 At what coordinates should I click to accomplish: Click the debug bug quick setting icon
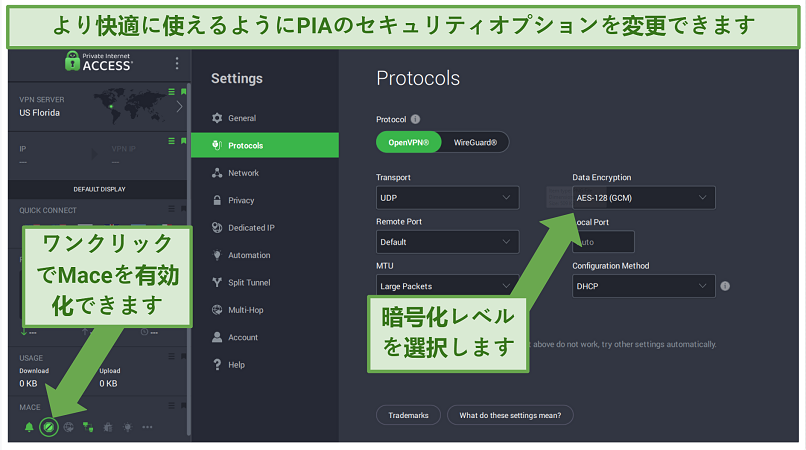pyautogui.click(x=108, y=427)
